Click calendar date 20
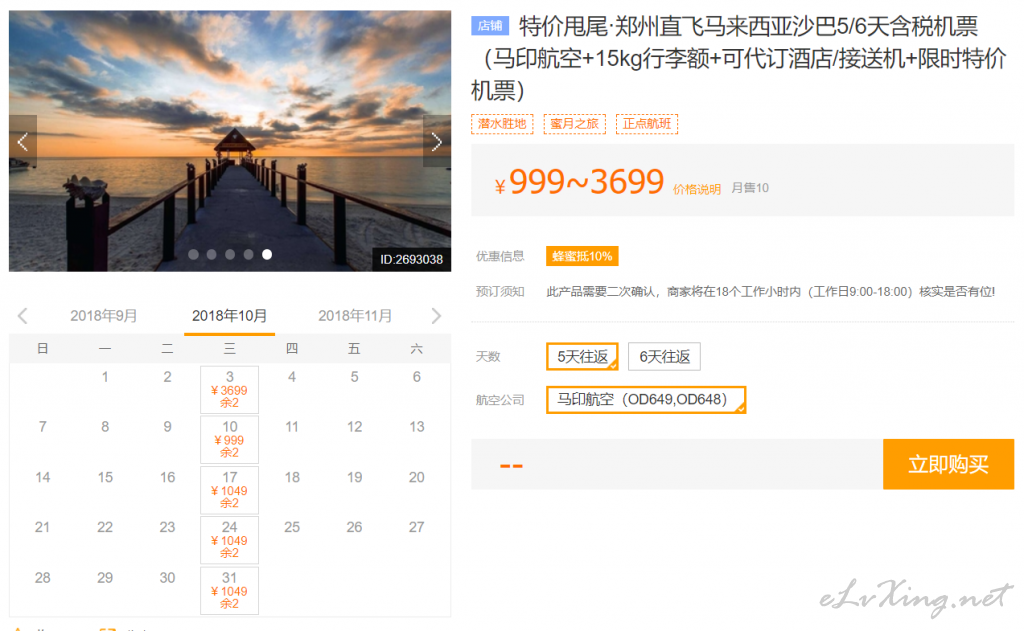1024x631 pixels. tap(417, 477)
